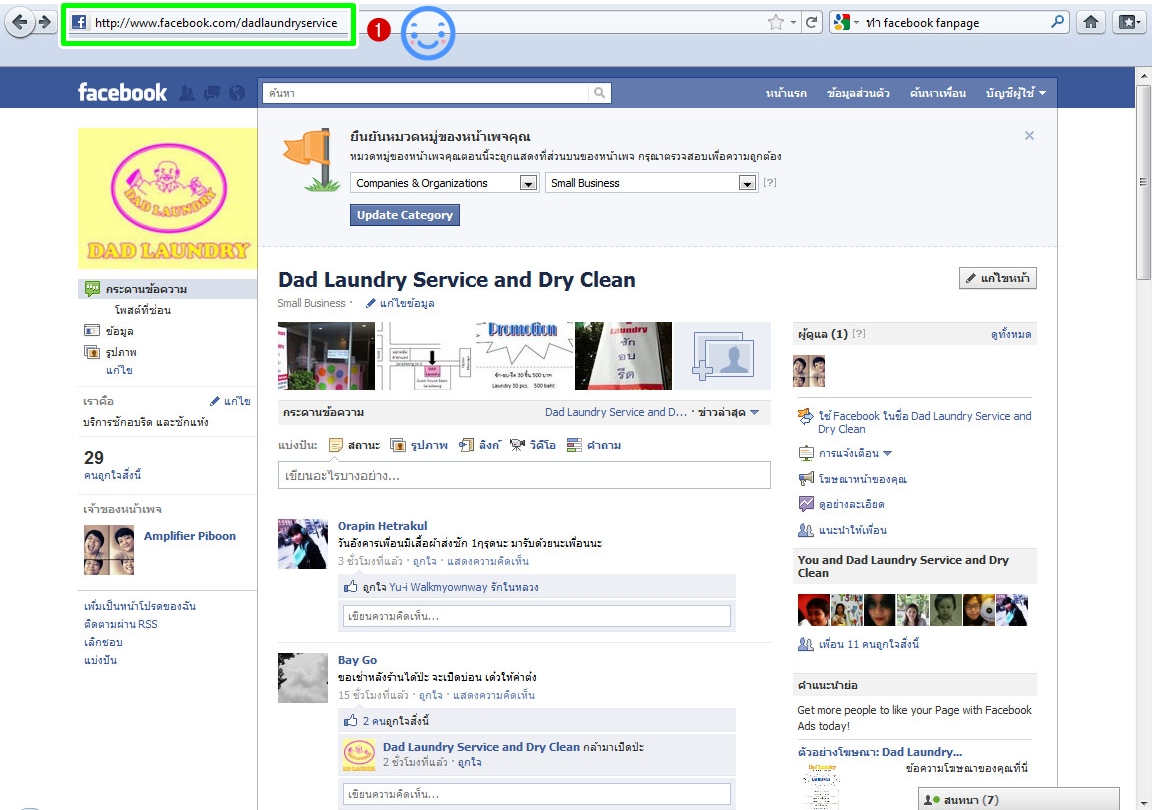Reload the page with the refresh icon
Screen dimensions: 1152x810
click(812, 23)
